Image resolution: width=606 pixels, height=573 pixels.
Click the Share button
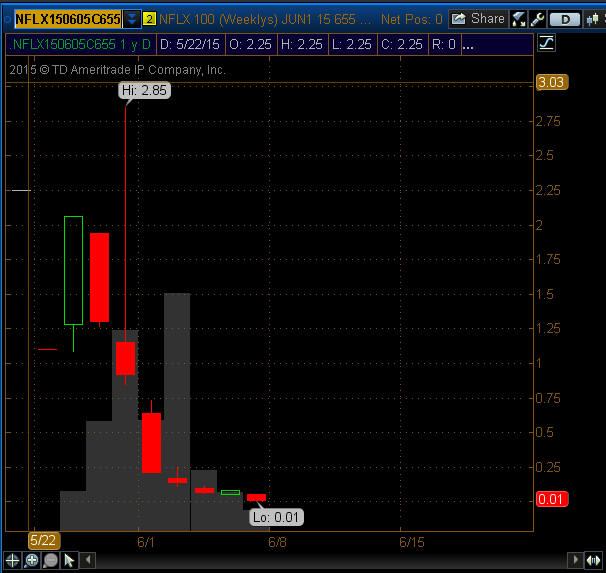tap(478, 19)
